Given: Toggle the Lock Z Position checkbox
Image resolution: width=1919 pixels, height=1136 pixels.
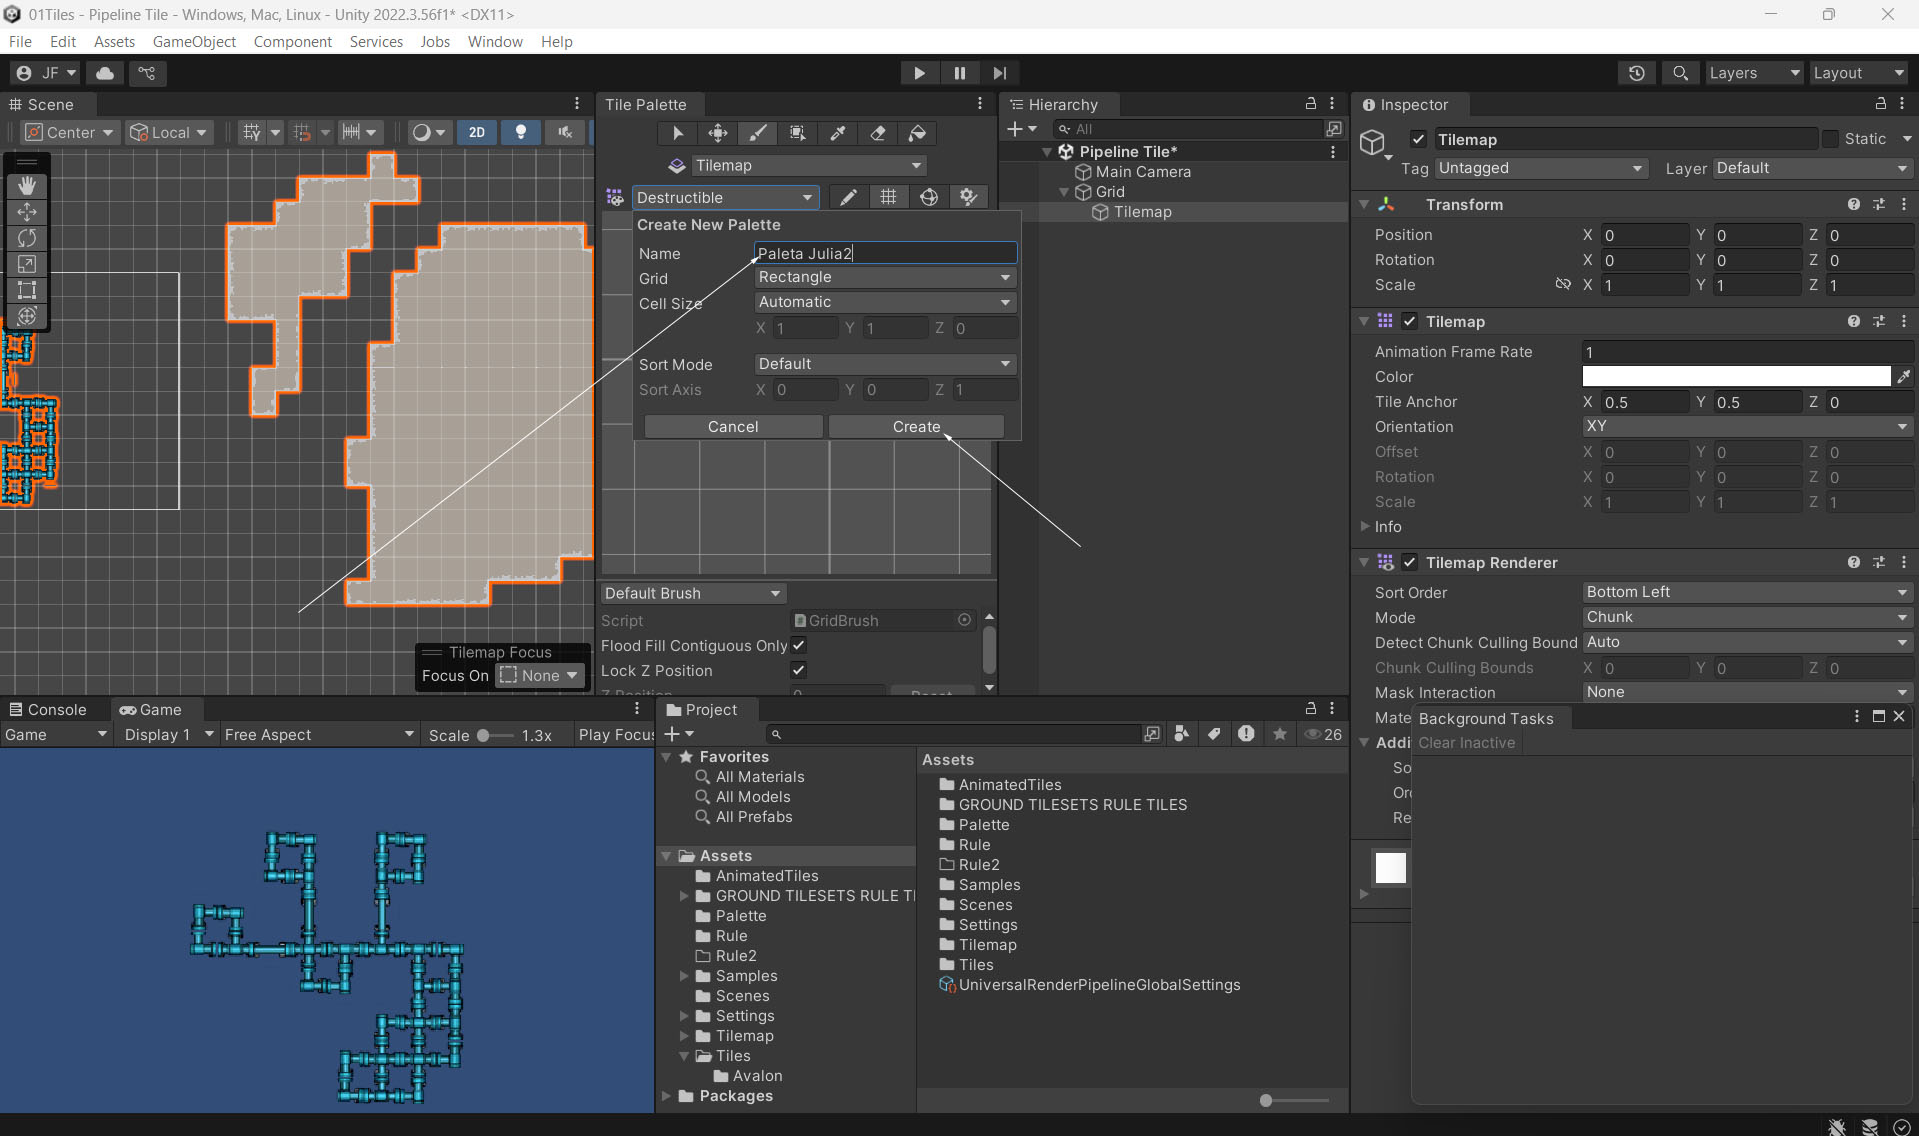Looking at the screenshot, I should (x=799, y=670).
